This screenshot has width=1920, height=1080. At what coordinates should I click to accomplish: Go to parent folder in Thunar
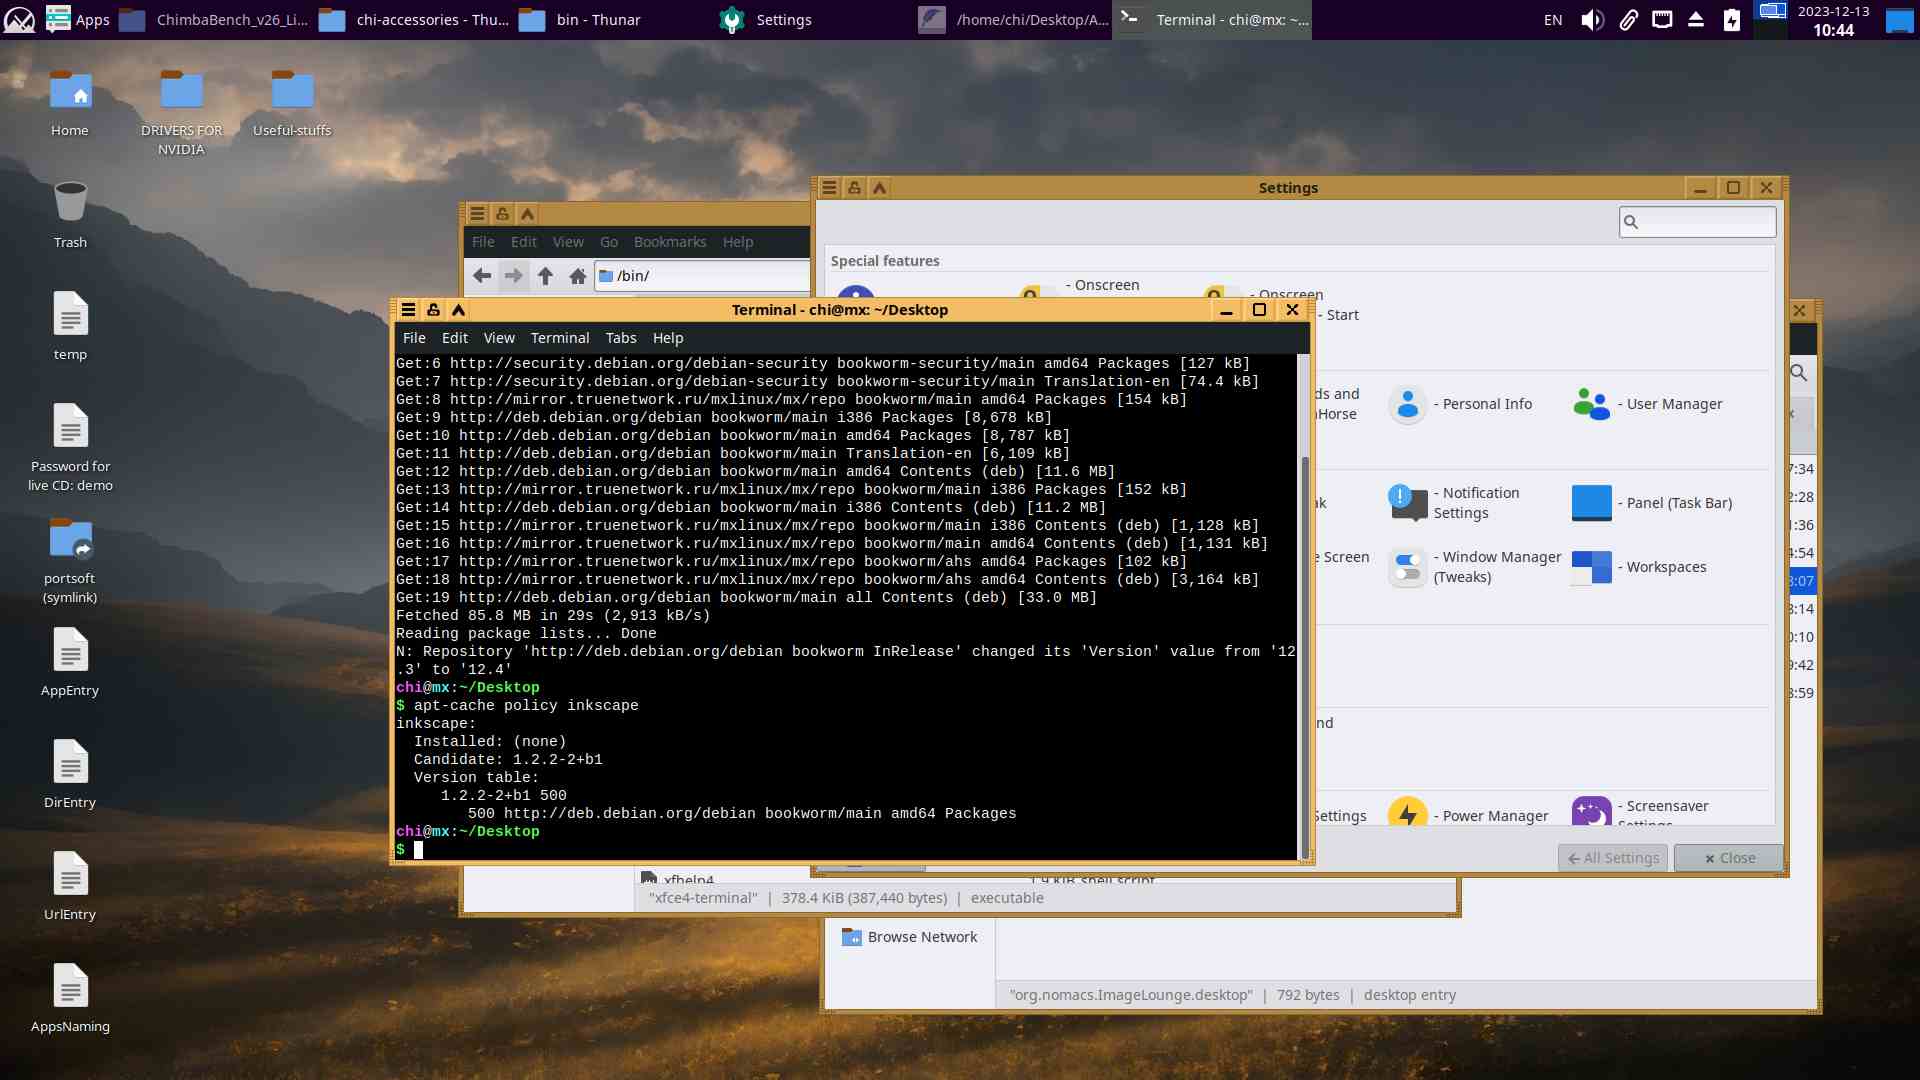[x=545, y=276]
